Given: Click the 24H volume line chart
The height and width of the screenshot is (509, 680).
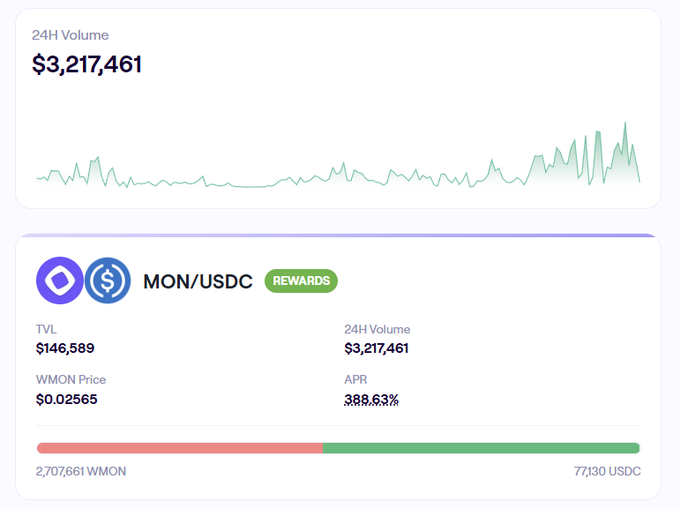Looking at the screenshot, I should click(x=338, y=156).
